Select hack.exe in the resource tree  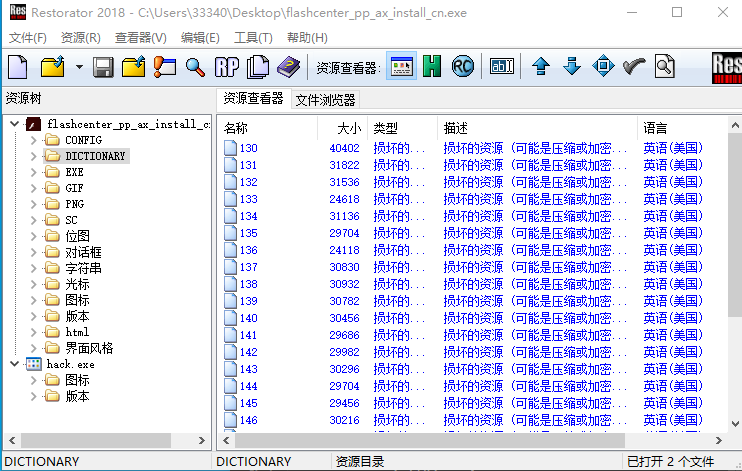[71, 364]
